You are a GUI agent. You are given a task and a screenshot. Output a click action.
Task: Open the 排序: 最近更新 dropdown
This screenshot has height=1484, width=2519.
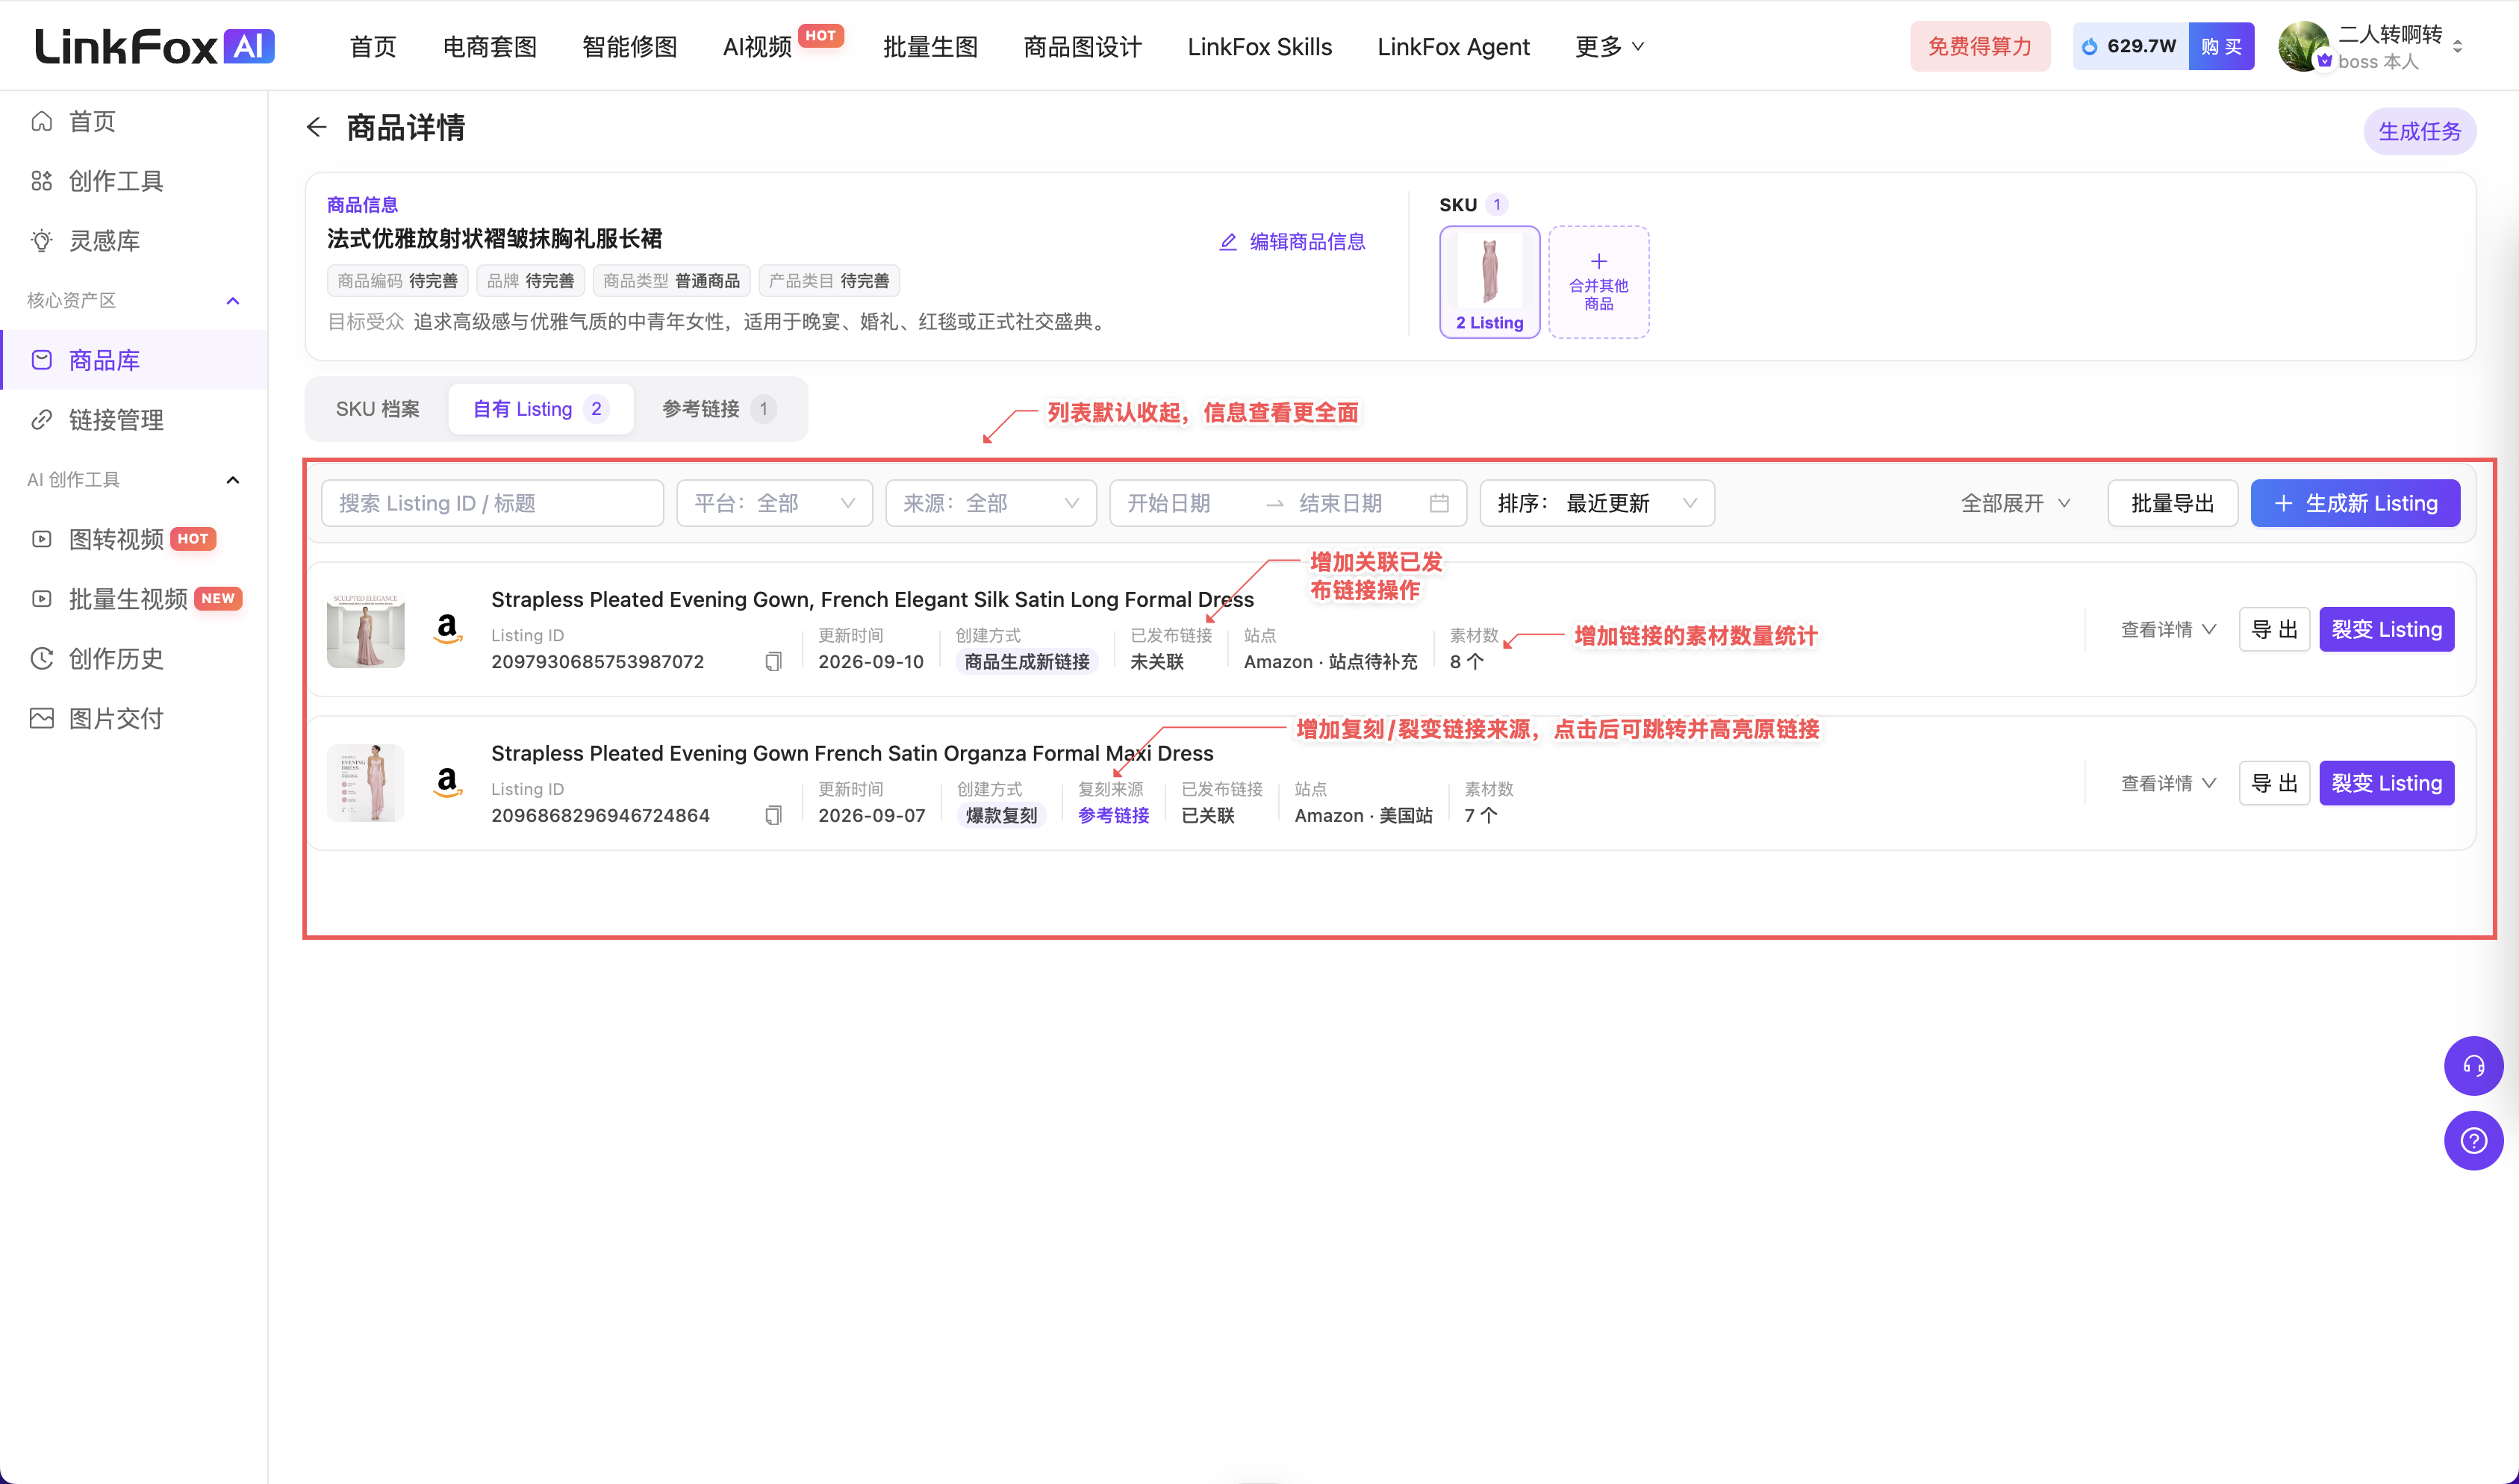click(x=1597, y=503)
